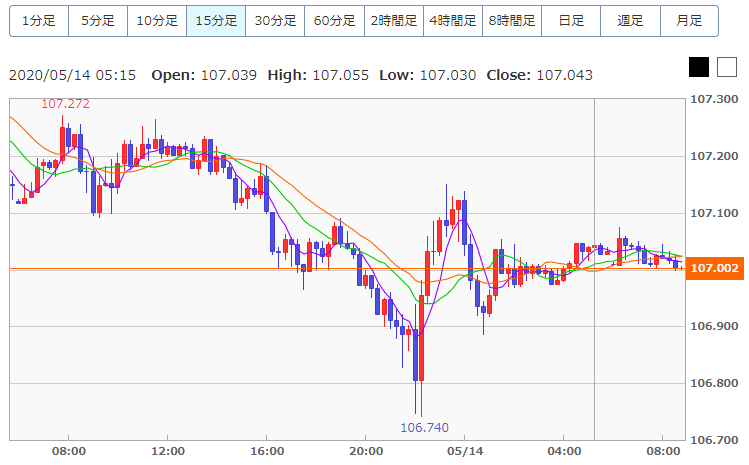Viewport: 749px width, 465px height.
Task: Select the 8時間足 tab
Action: 512,21
